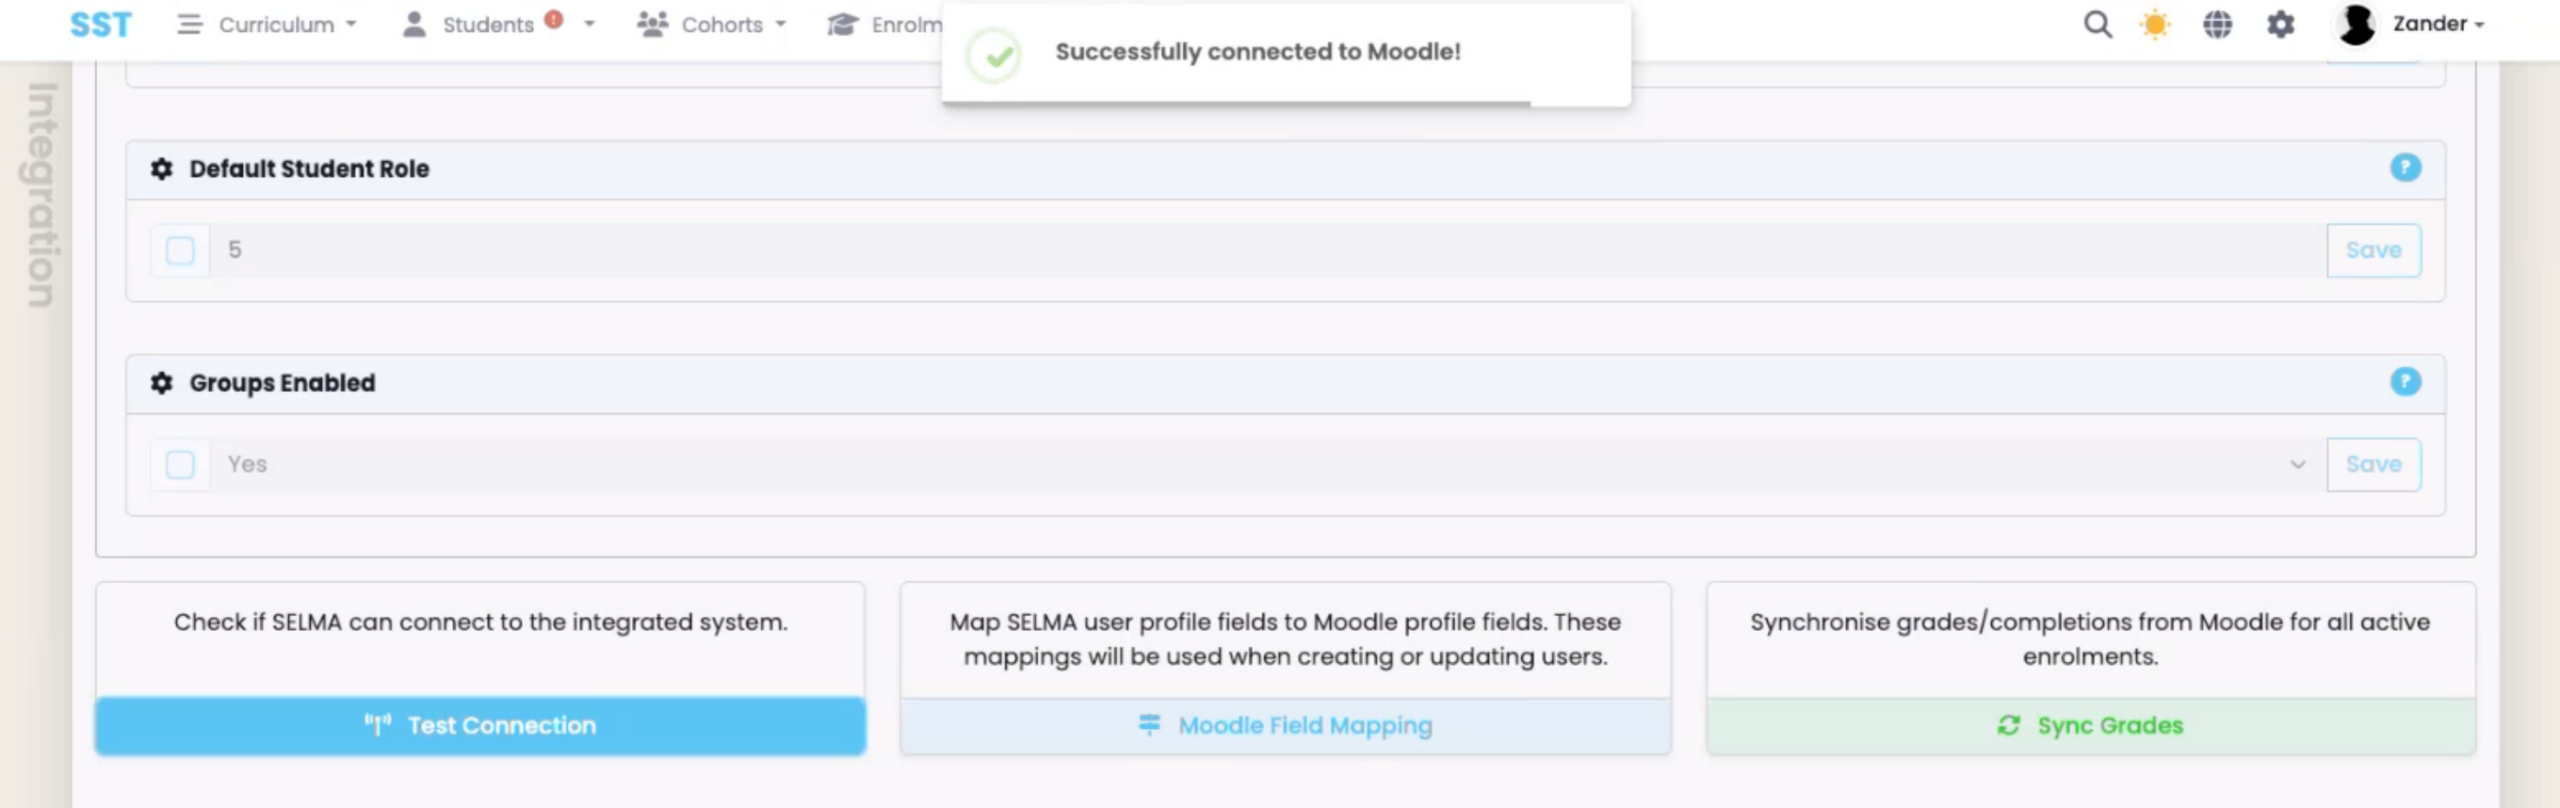The image size is (2560, 808).
Task: Check the Groups Enabled checkbox
Action: [180, 464]
